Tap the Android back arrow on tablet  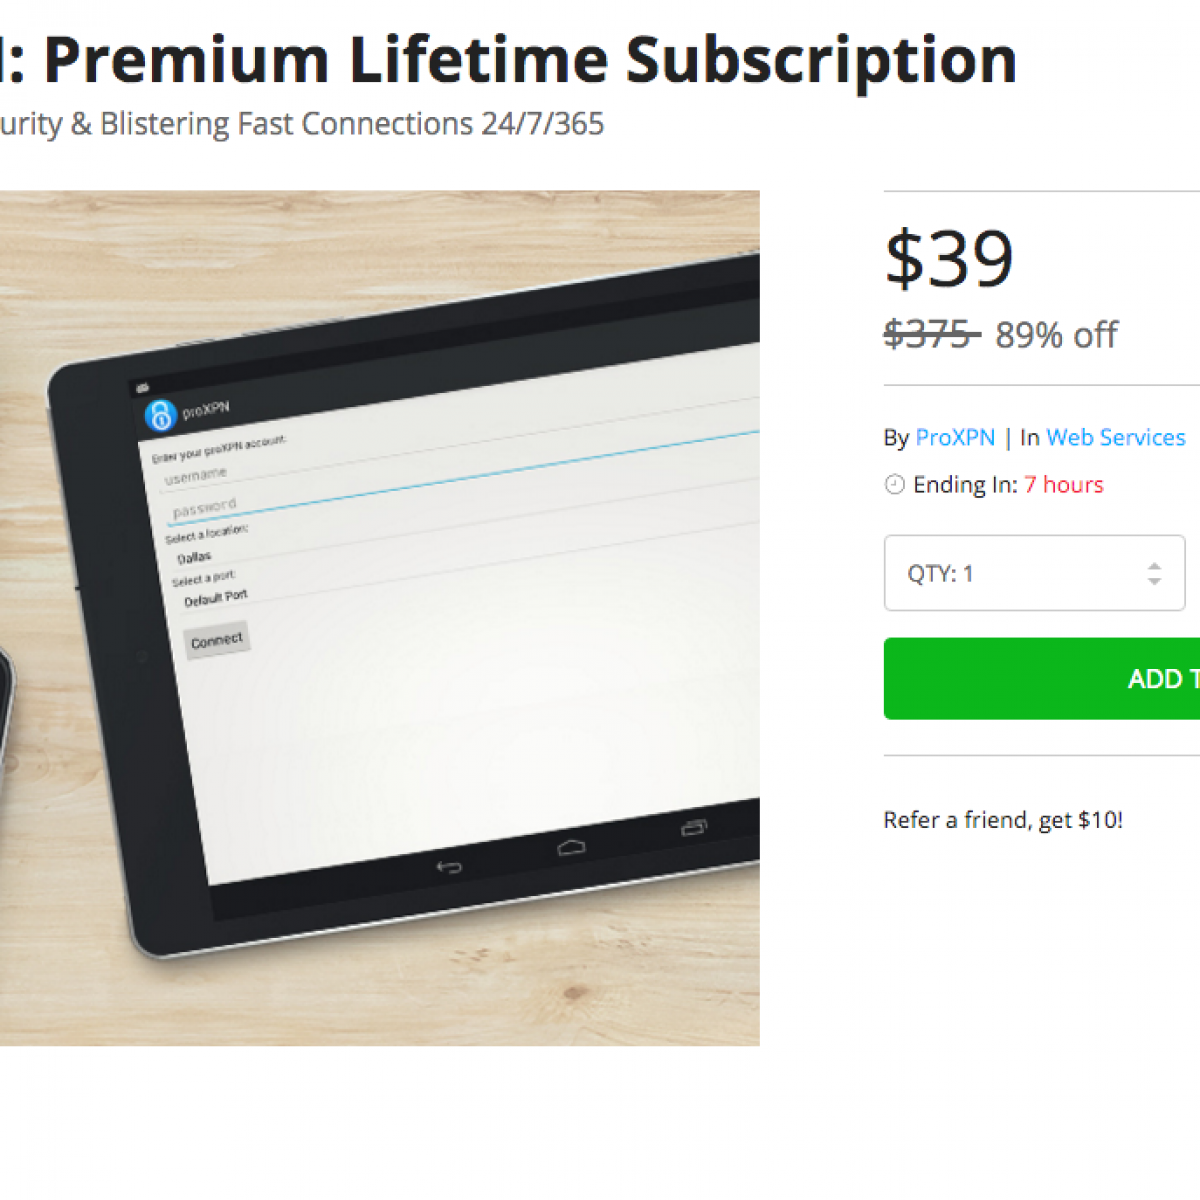pyautogui.click(x=449, y=867)
